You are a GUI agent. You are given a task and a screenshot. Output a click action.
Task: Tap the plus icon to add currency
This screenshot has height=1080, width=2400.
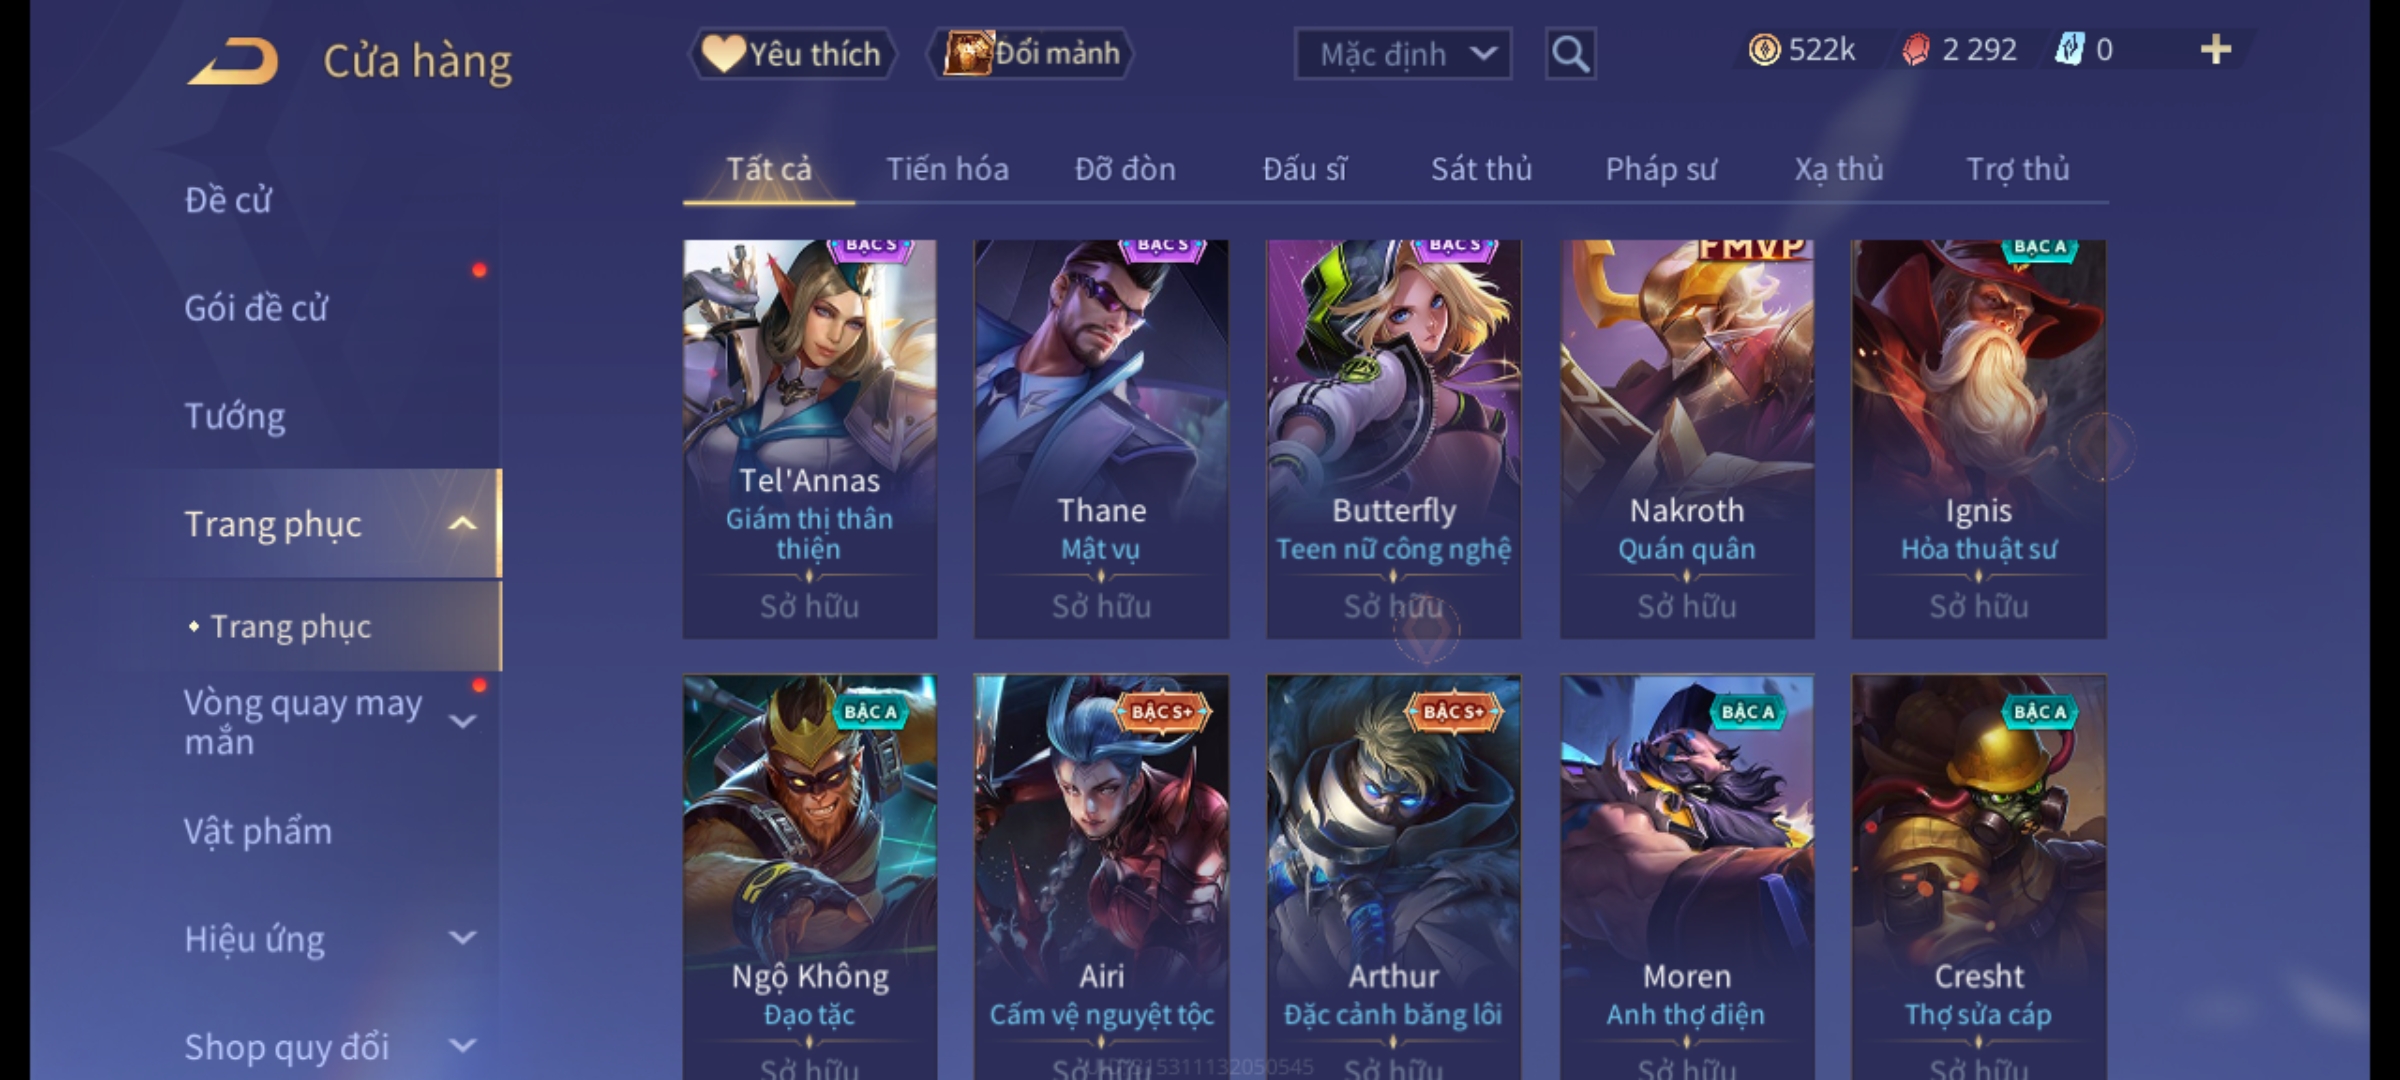(x=2216, y=50)
